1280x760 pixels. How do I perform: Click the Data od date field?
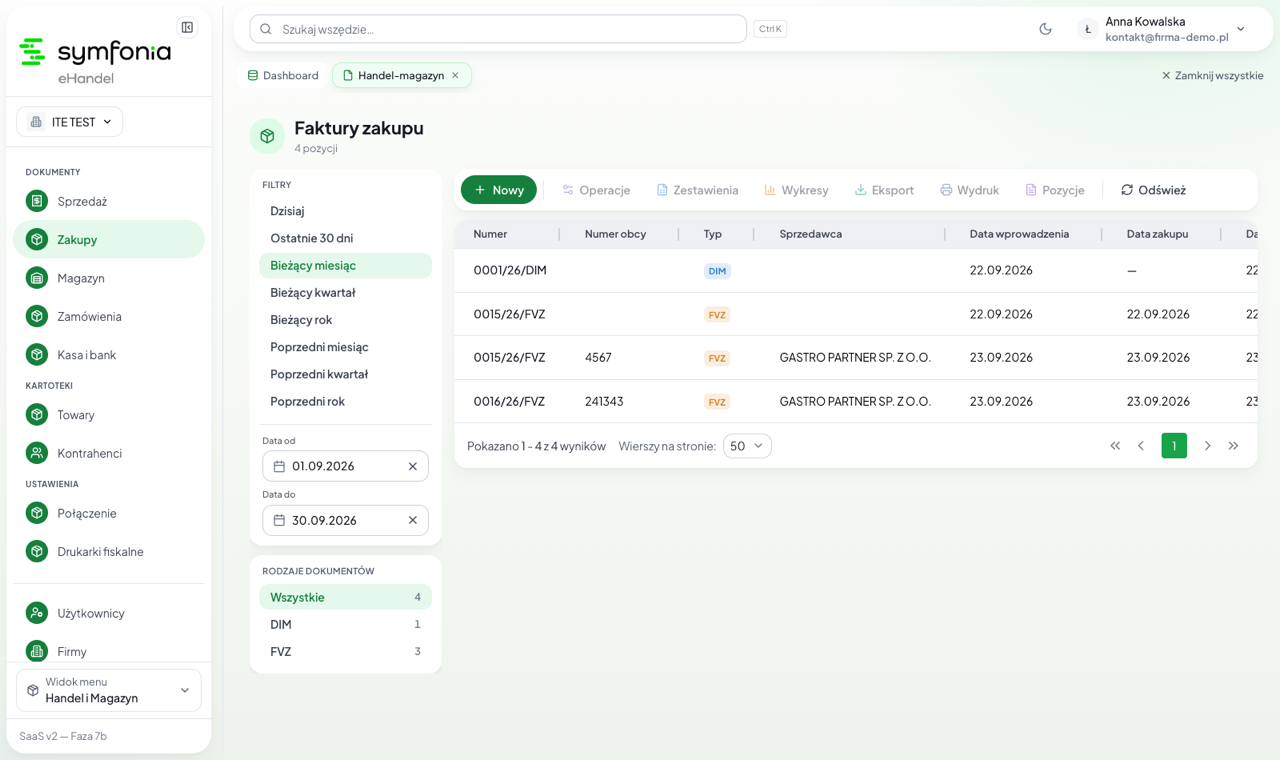click(x=345, y=466)
